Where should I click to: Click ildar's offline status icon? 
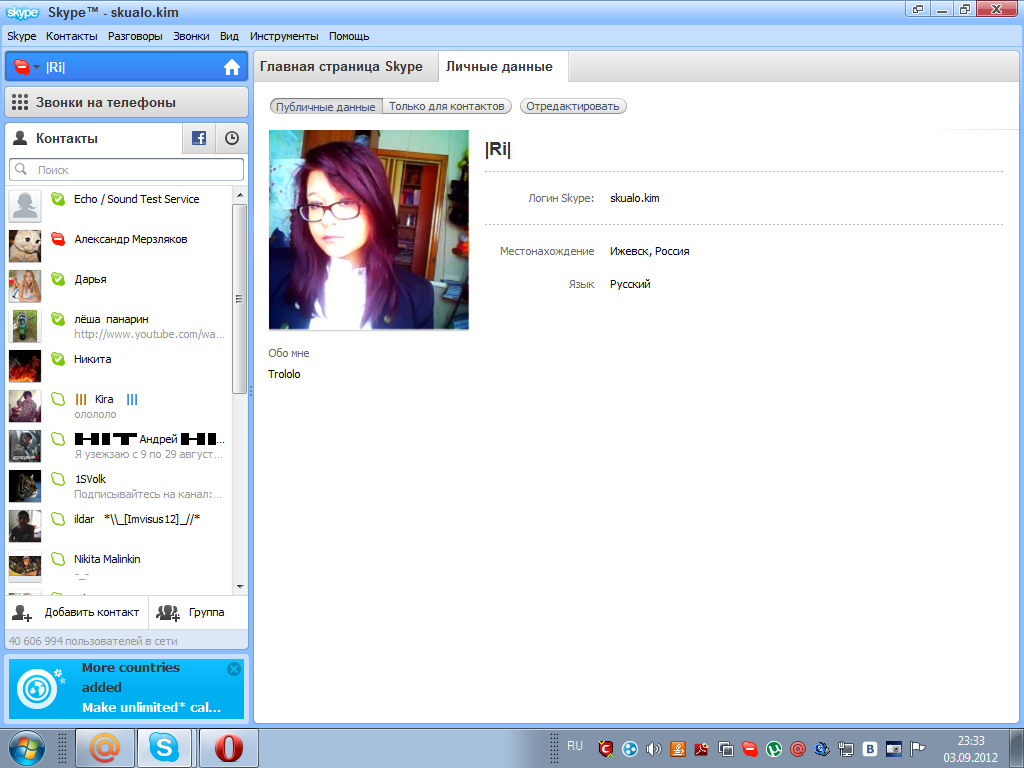point(58,519)
